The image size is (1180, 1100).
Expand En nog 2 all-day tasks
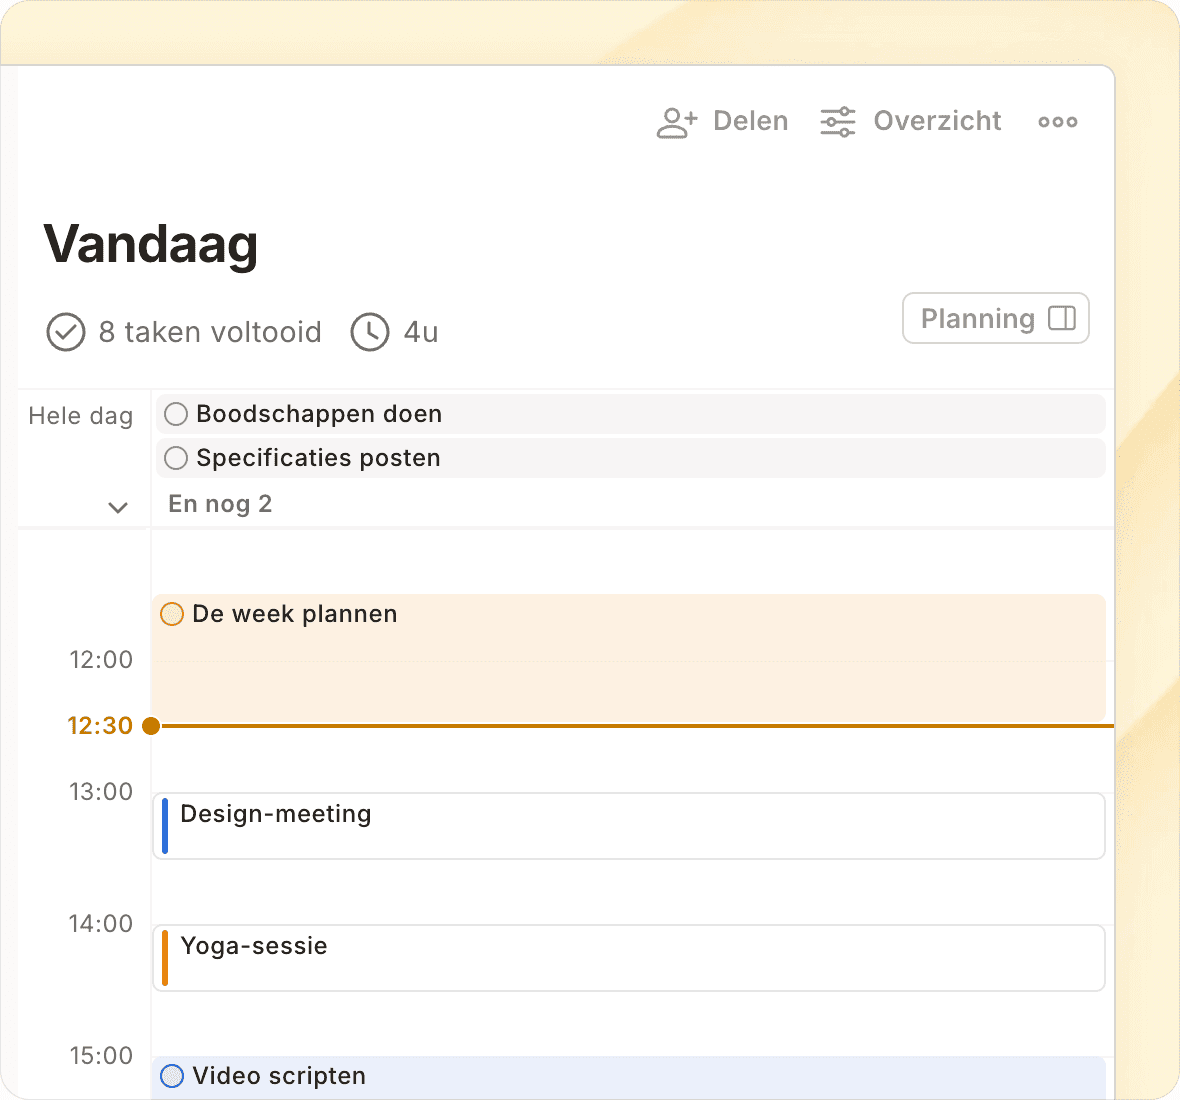pos(220,504)
